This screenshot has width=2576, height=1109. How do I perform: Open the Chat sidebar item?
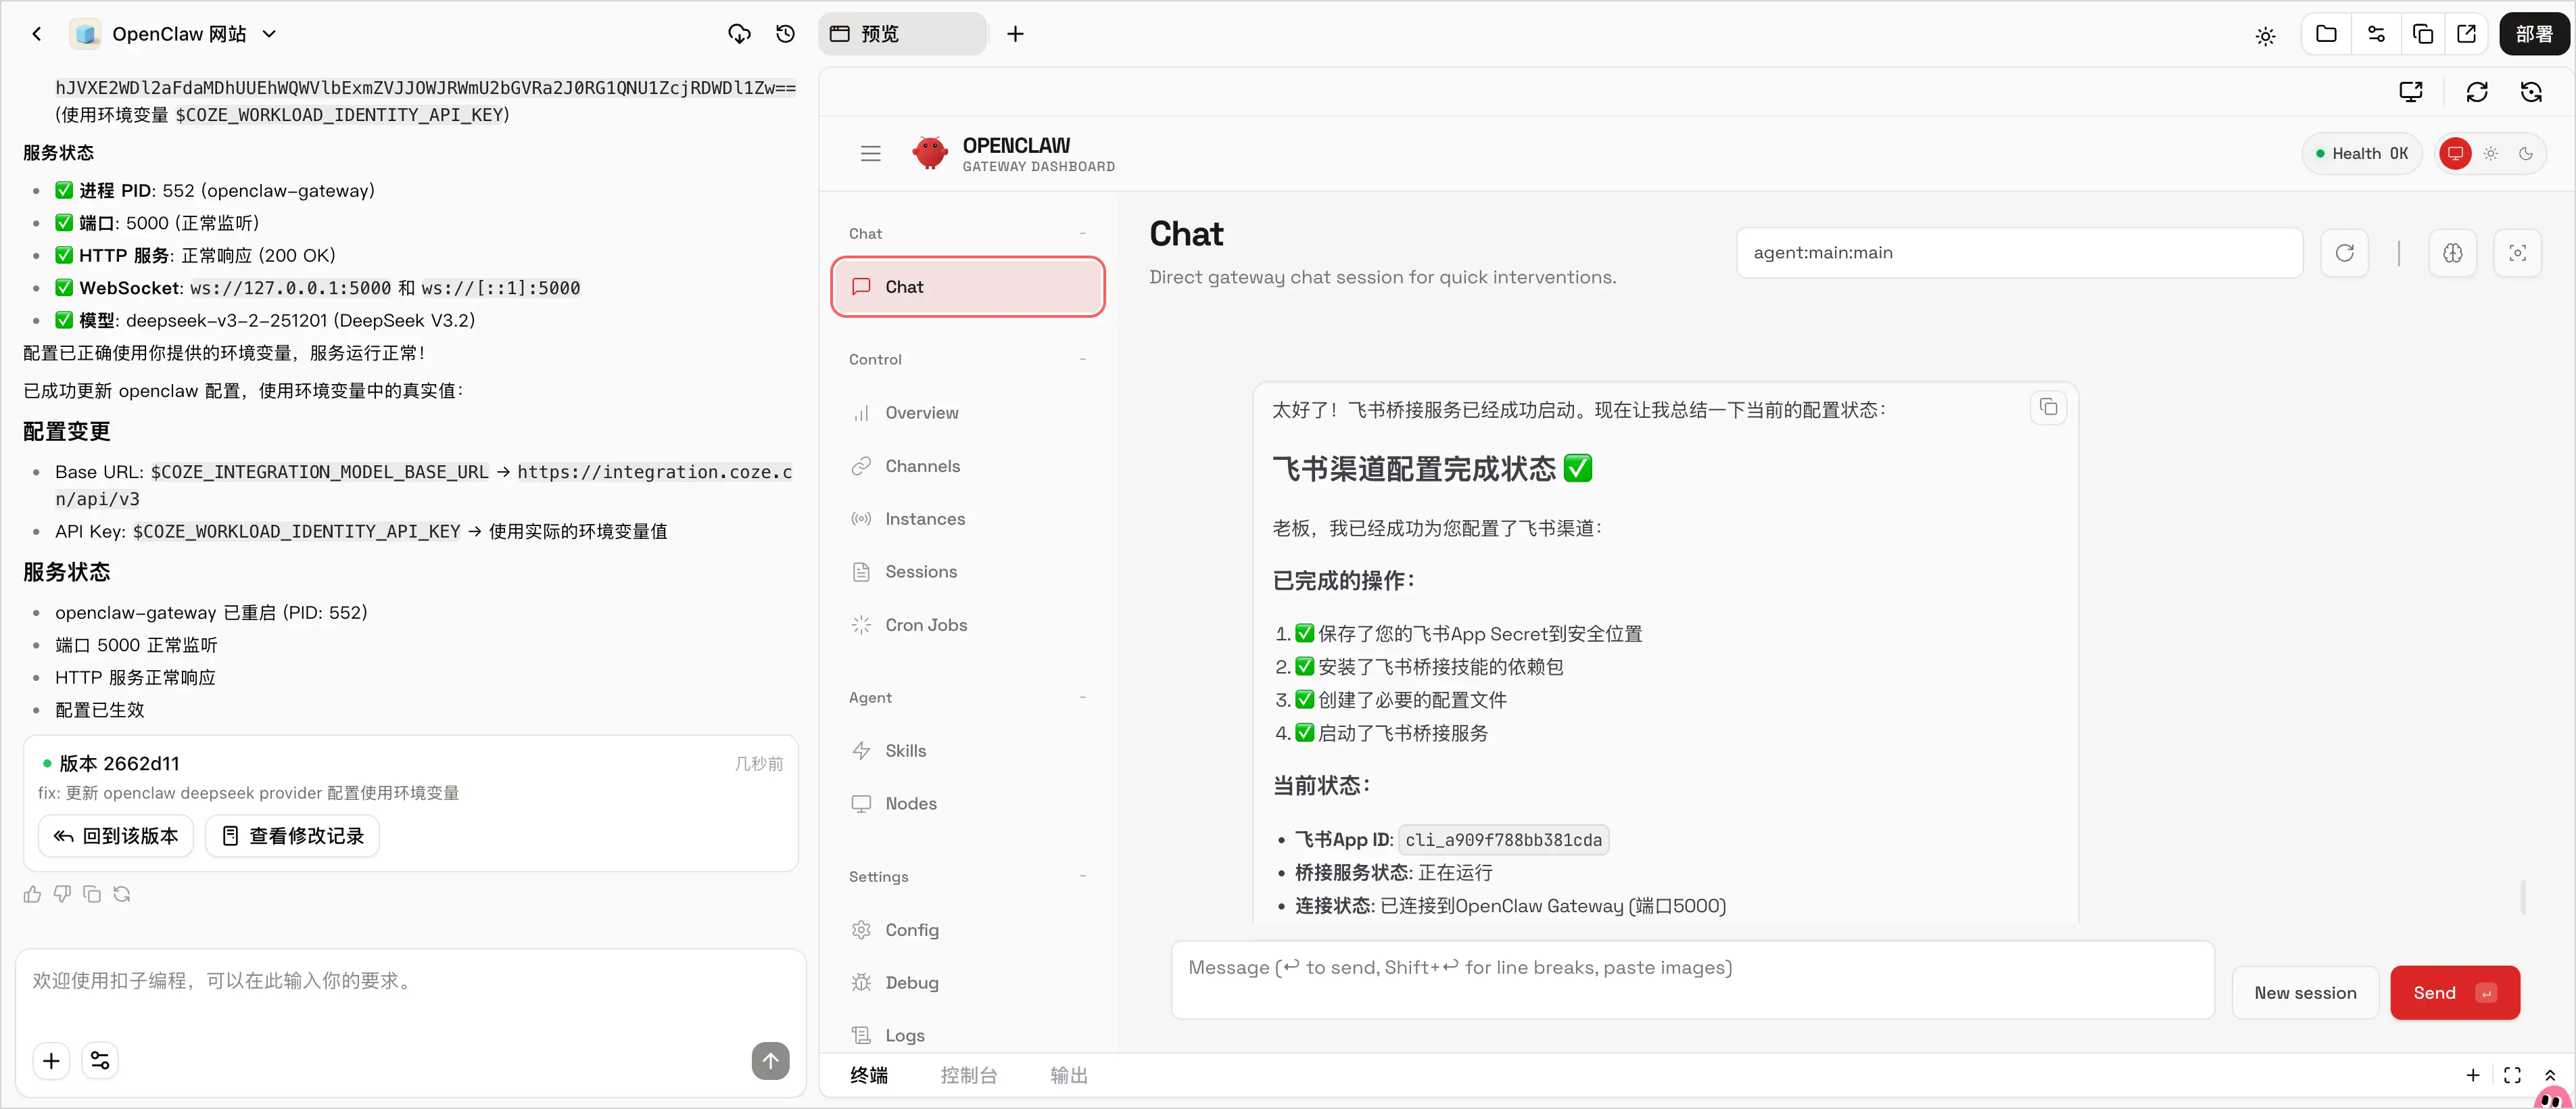pos(967,287)
